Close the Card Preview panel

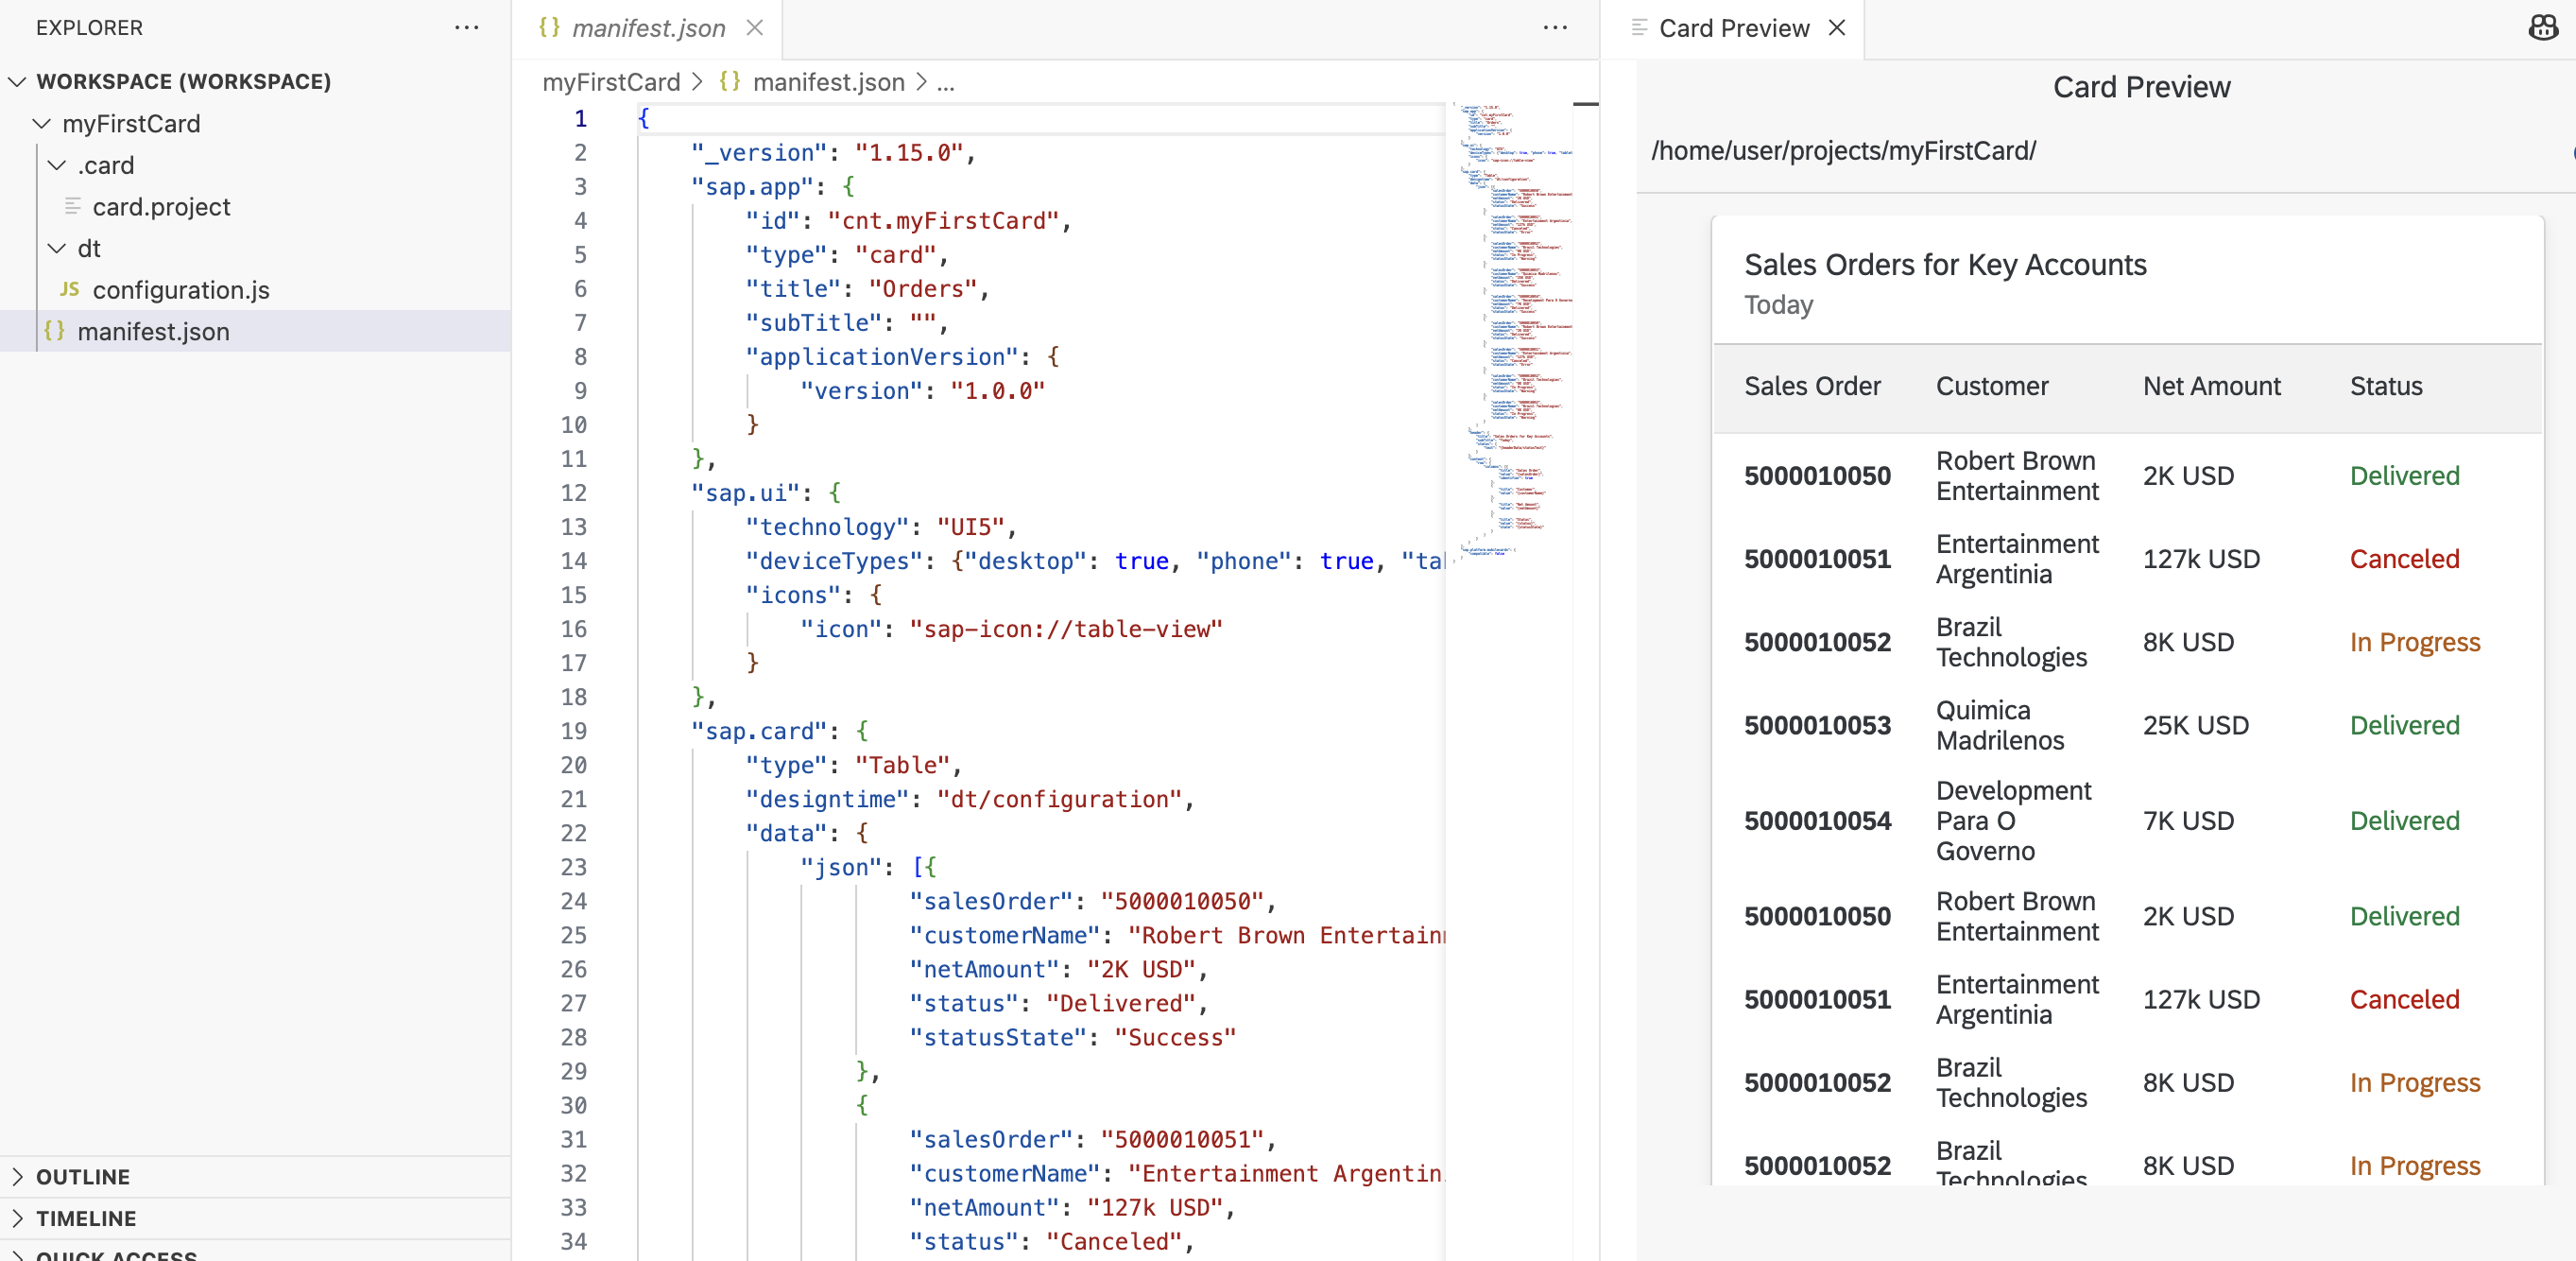click(1838, 27)
